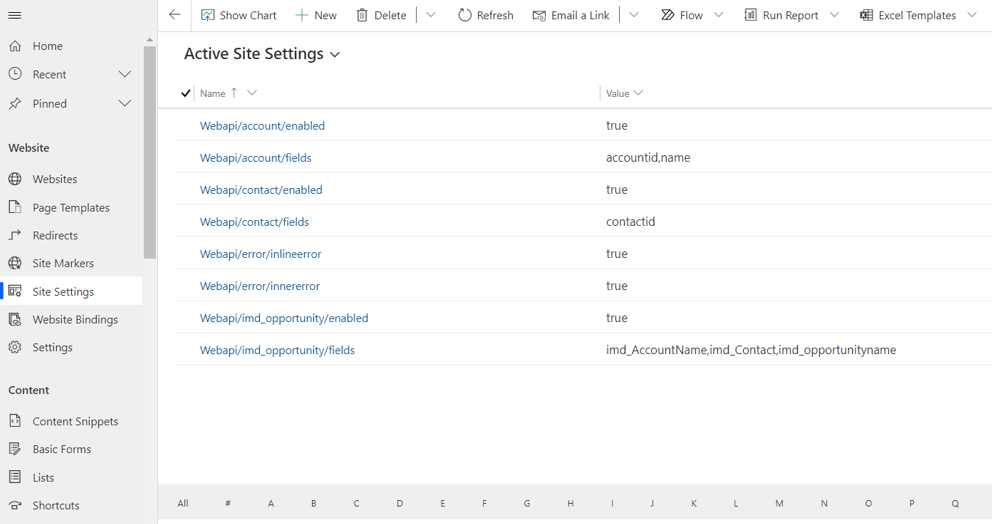995x524 pixels.
Task: Click the Lists icon
Action: click(15, 477)
